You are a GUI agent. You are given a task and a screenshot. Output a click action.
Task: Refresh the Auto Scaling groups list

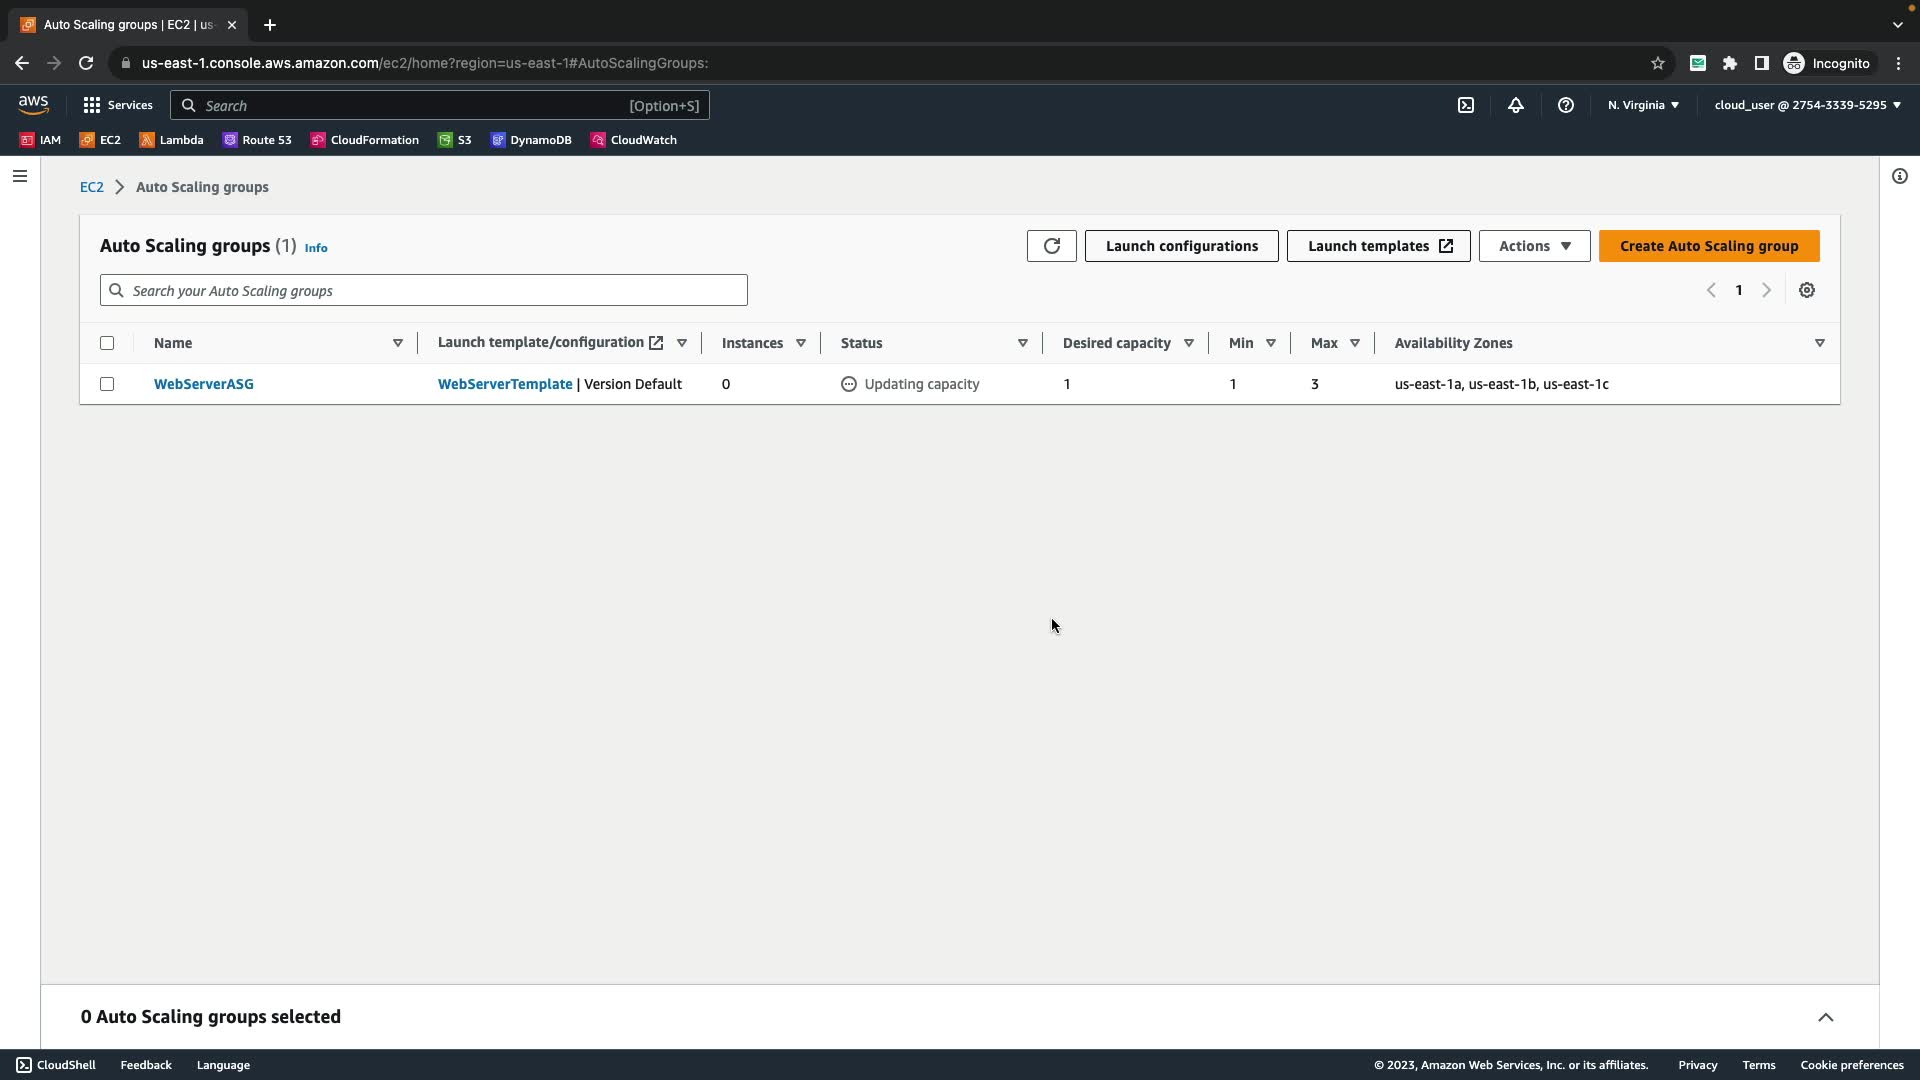coord(1051,246)
